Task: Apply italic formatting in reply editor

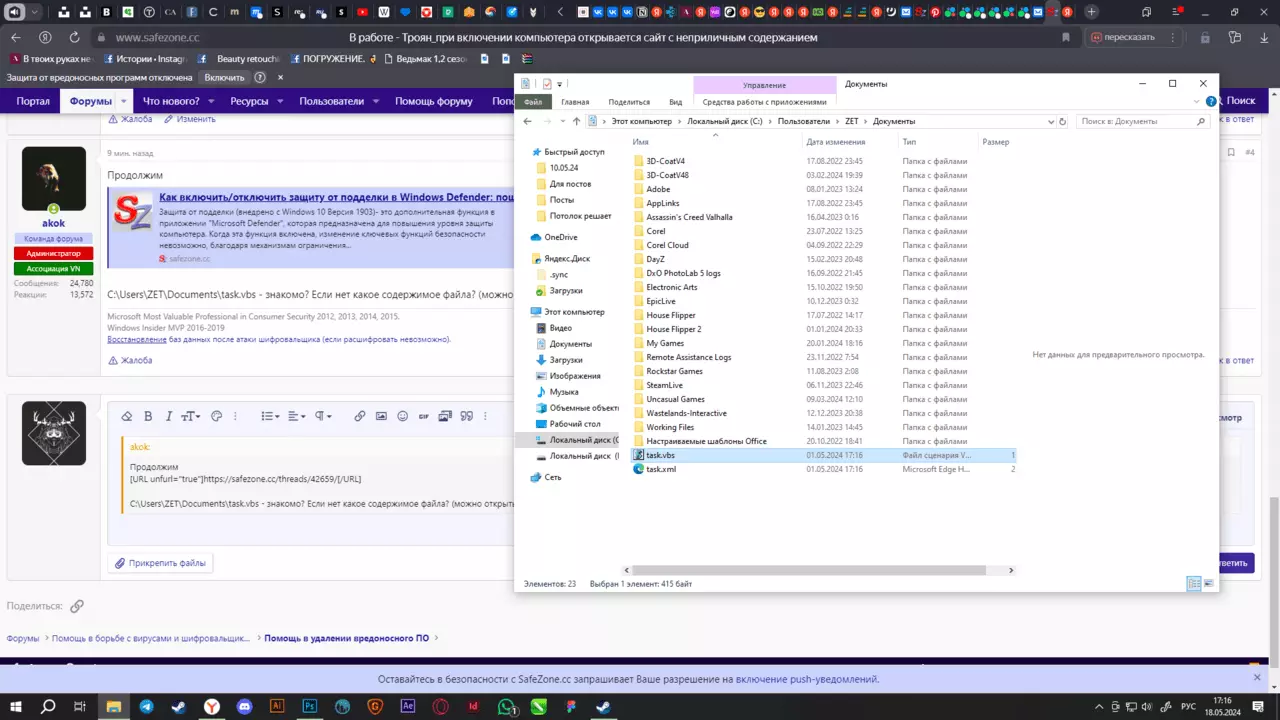Action: coord(169,416)
